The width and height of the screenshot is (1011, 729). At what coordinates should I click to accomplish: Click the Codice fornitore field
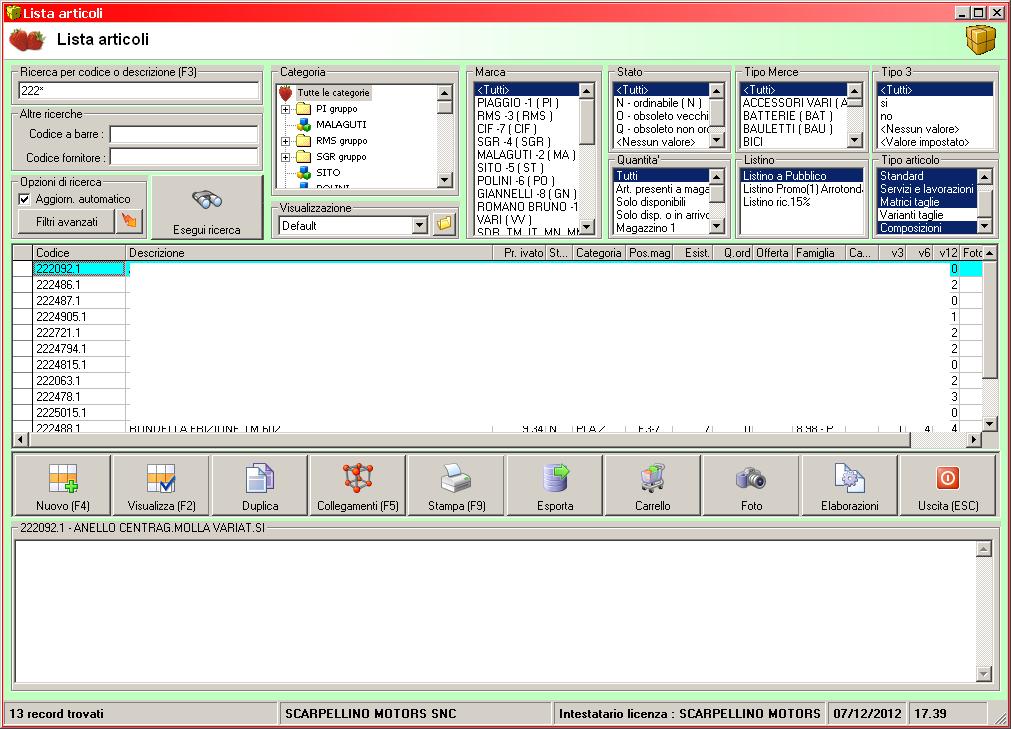tap(184, 157)
